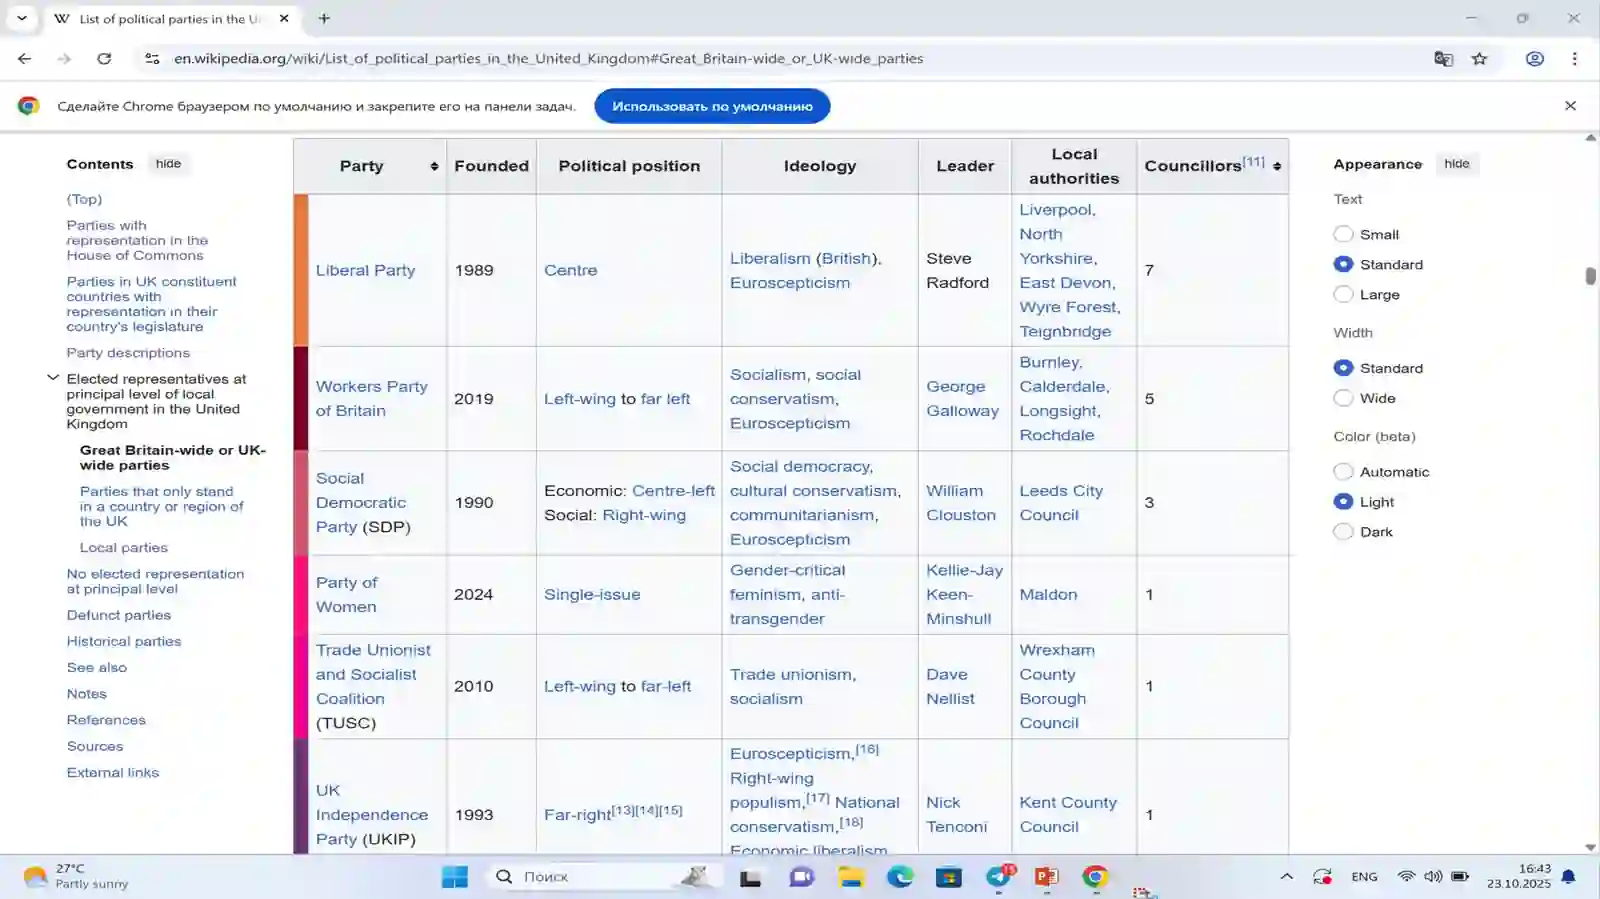Select Standard text size
This screenshot has width=1600, height=899.
click(x=1343, y=264)
